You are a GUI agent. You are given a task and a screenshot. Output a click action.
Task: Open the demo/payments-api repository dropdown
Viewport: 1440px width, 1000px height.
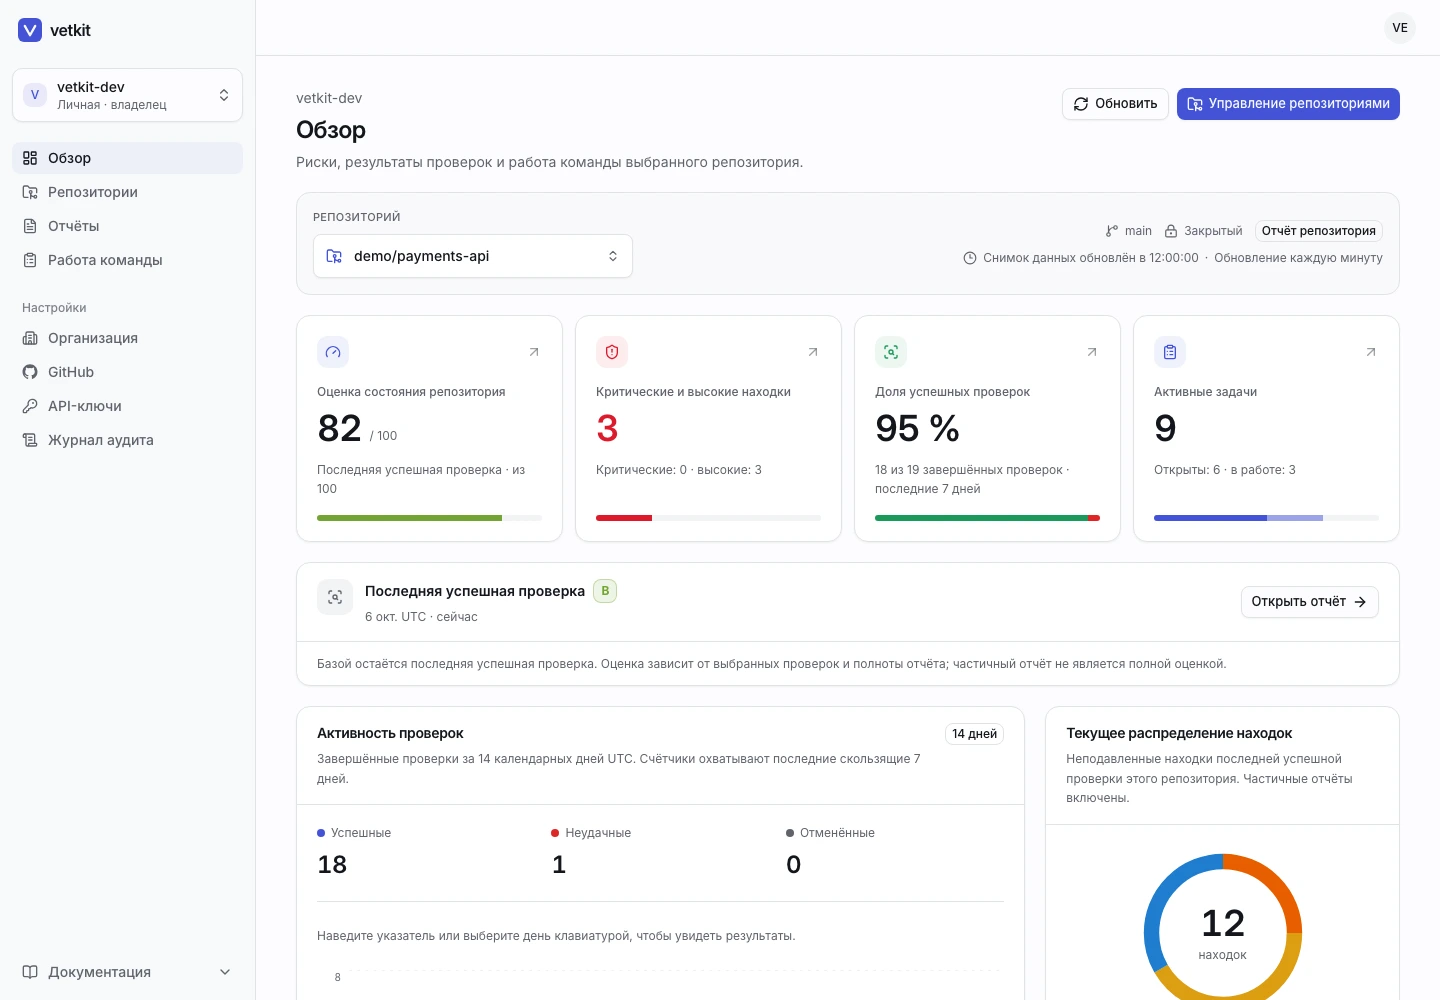click(473, 256)
